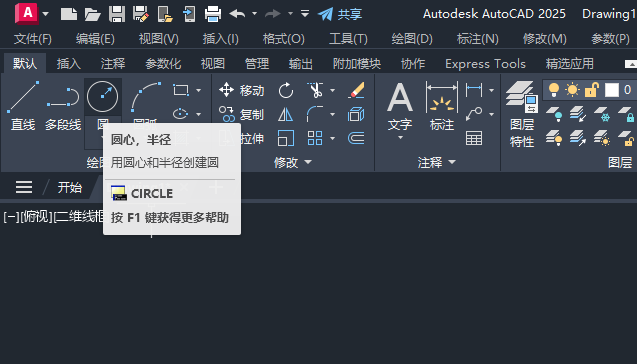Select the leader tool icon
Screen dimensions: 637x364
click(x=474, y=114)
